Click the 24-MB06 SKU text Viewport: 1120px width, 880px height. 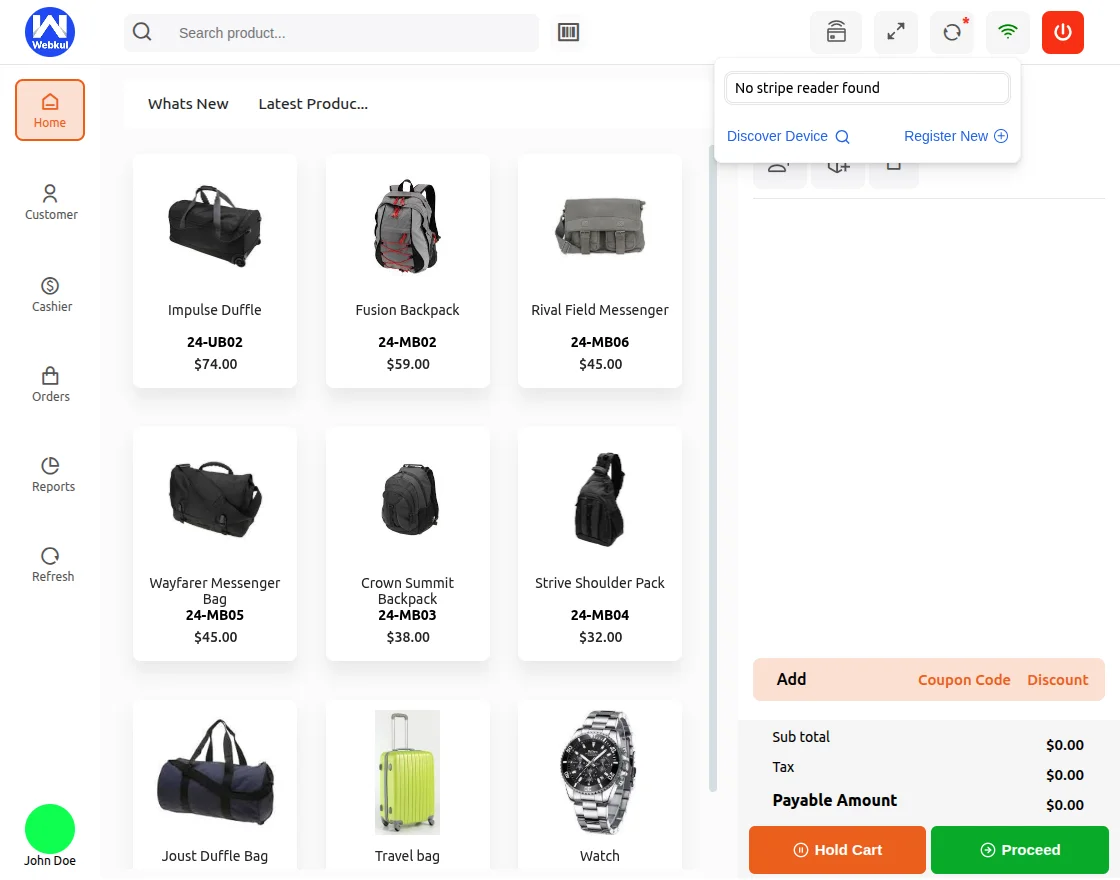point(600,342)
